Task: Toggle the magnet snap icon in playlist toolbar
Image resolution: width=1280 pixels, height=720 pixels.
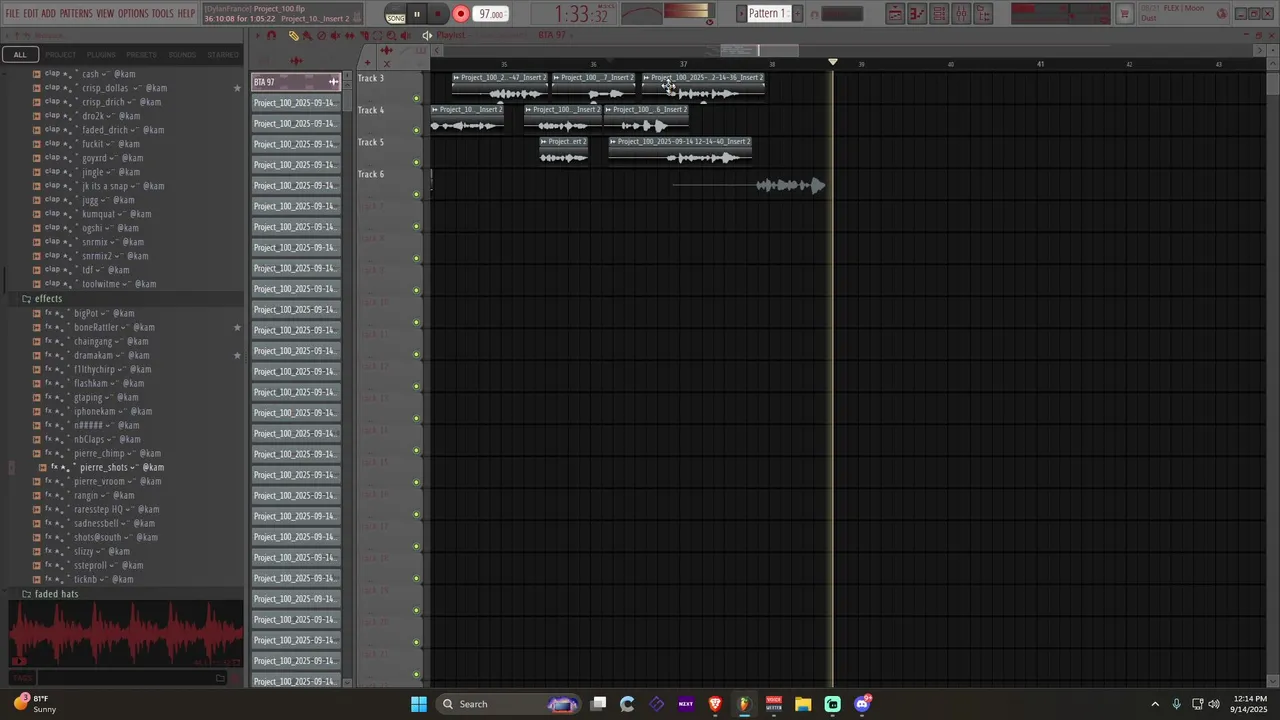Action: 271,35
